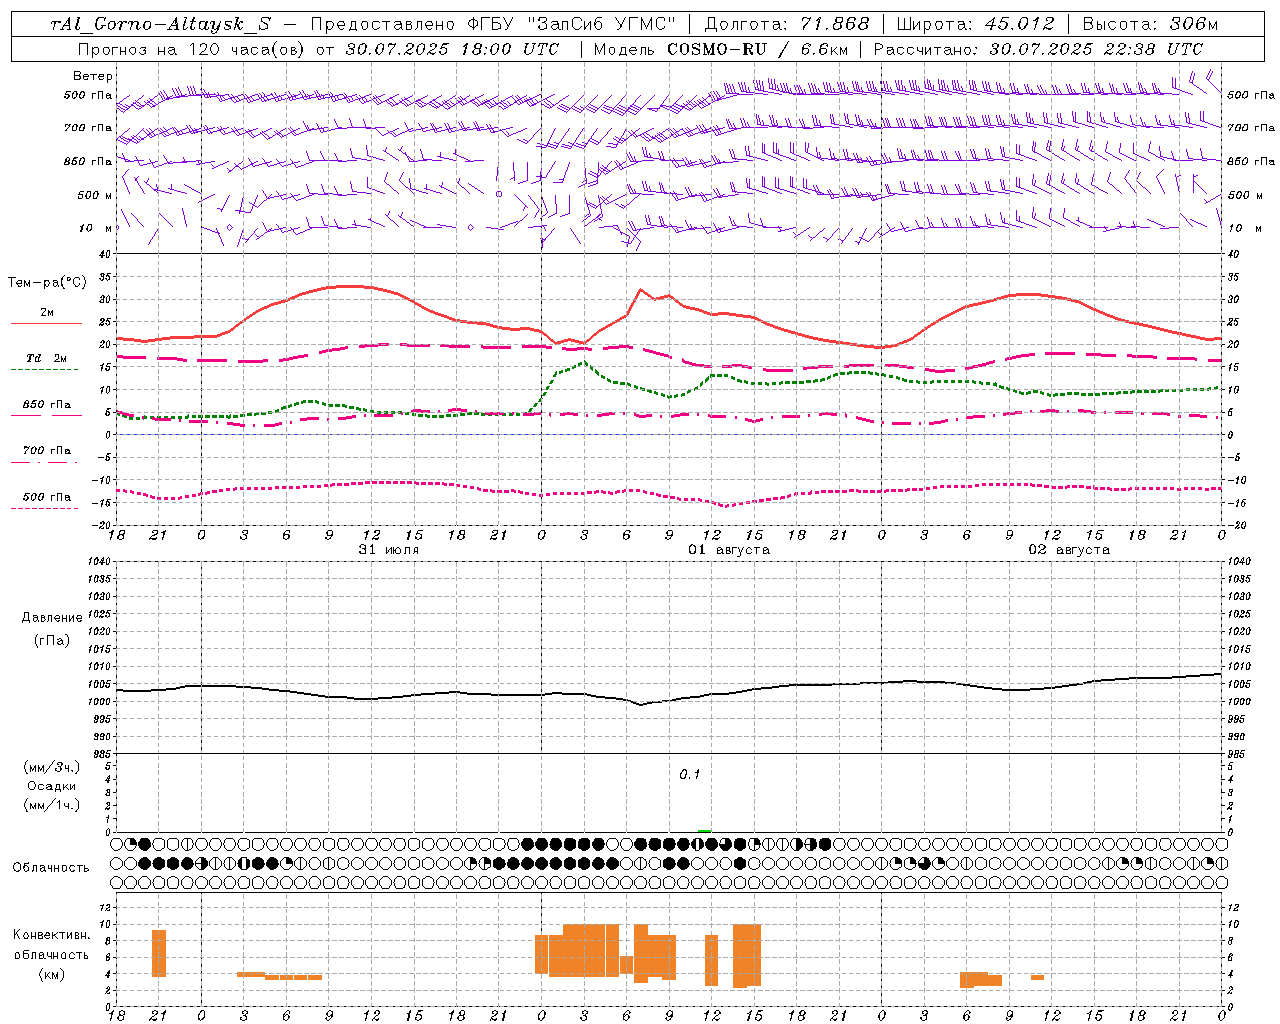Image resolution: width=1280 pixels, height=1024 pixels.
Task: Click the Td 2м legend entry
Action: 46,357
